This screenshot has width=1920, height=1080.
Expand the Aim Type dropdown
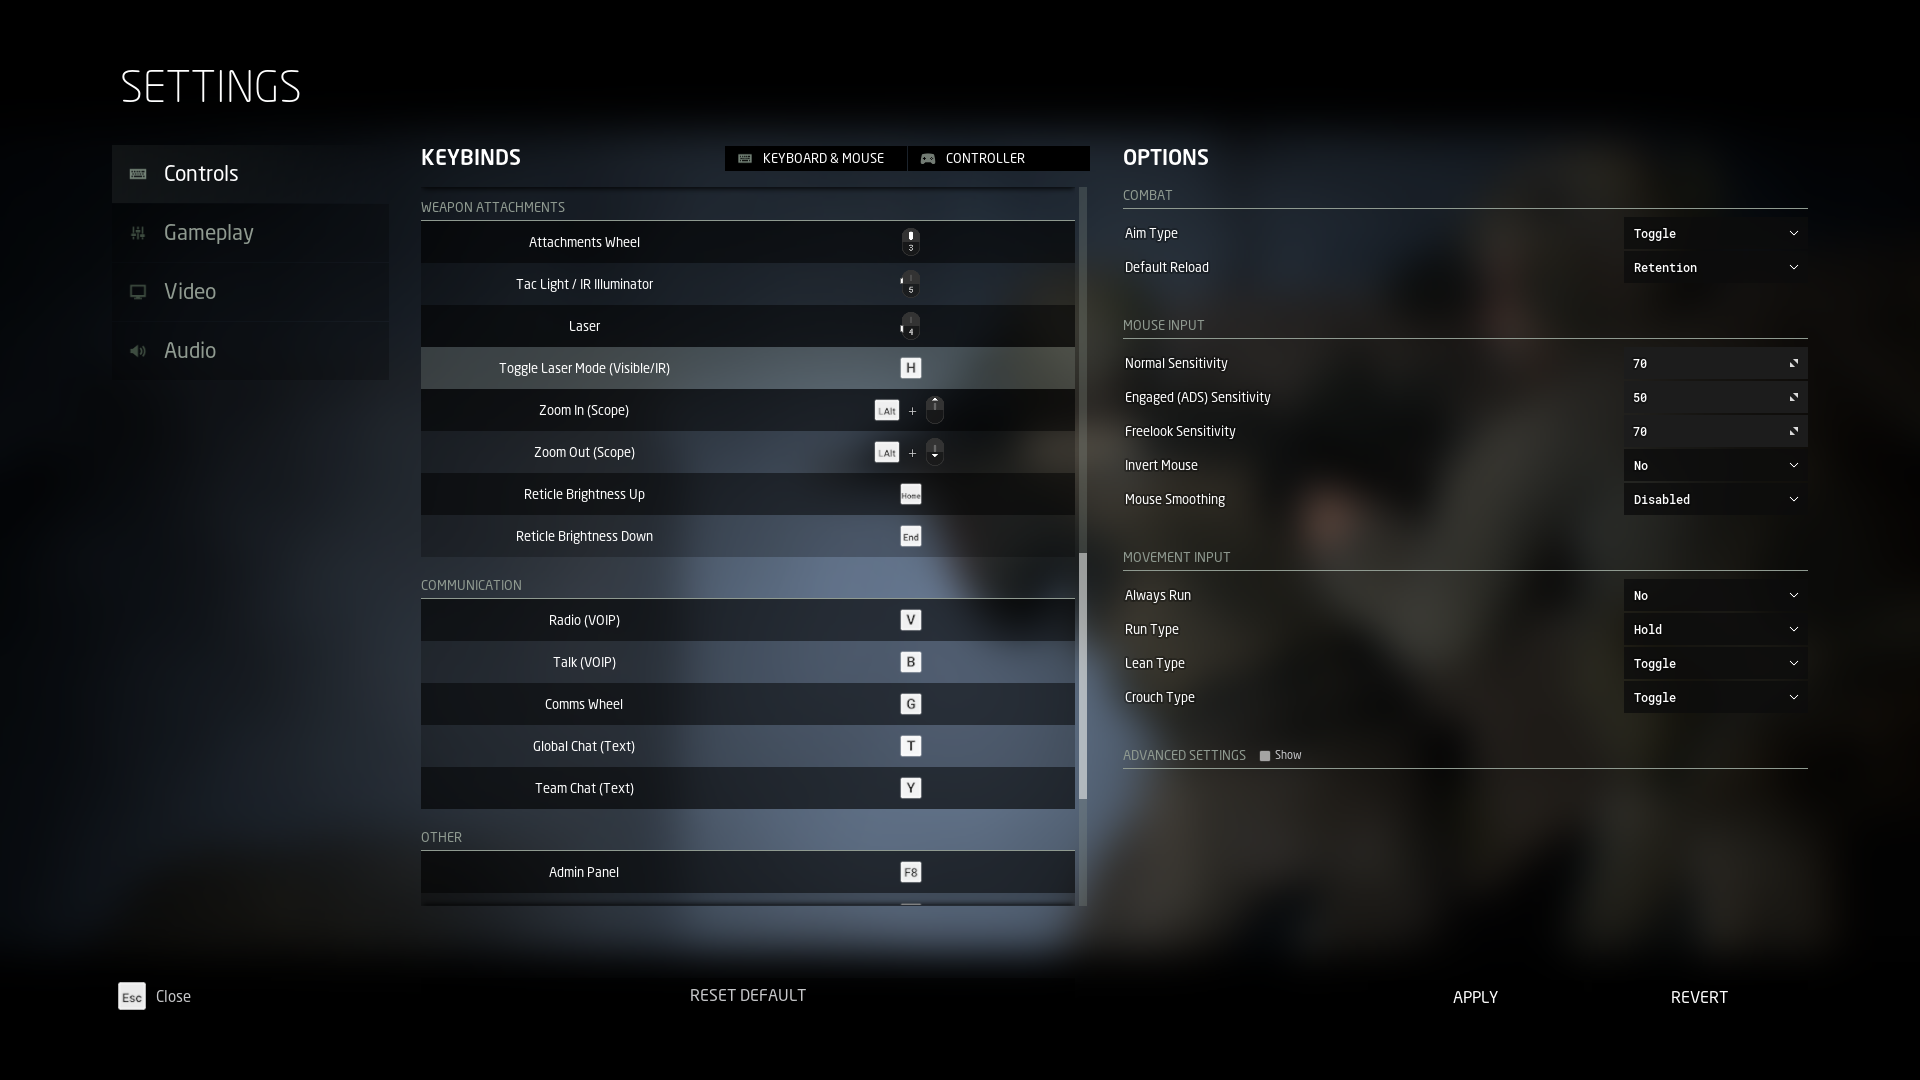point(1714,233)
